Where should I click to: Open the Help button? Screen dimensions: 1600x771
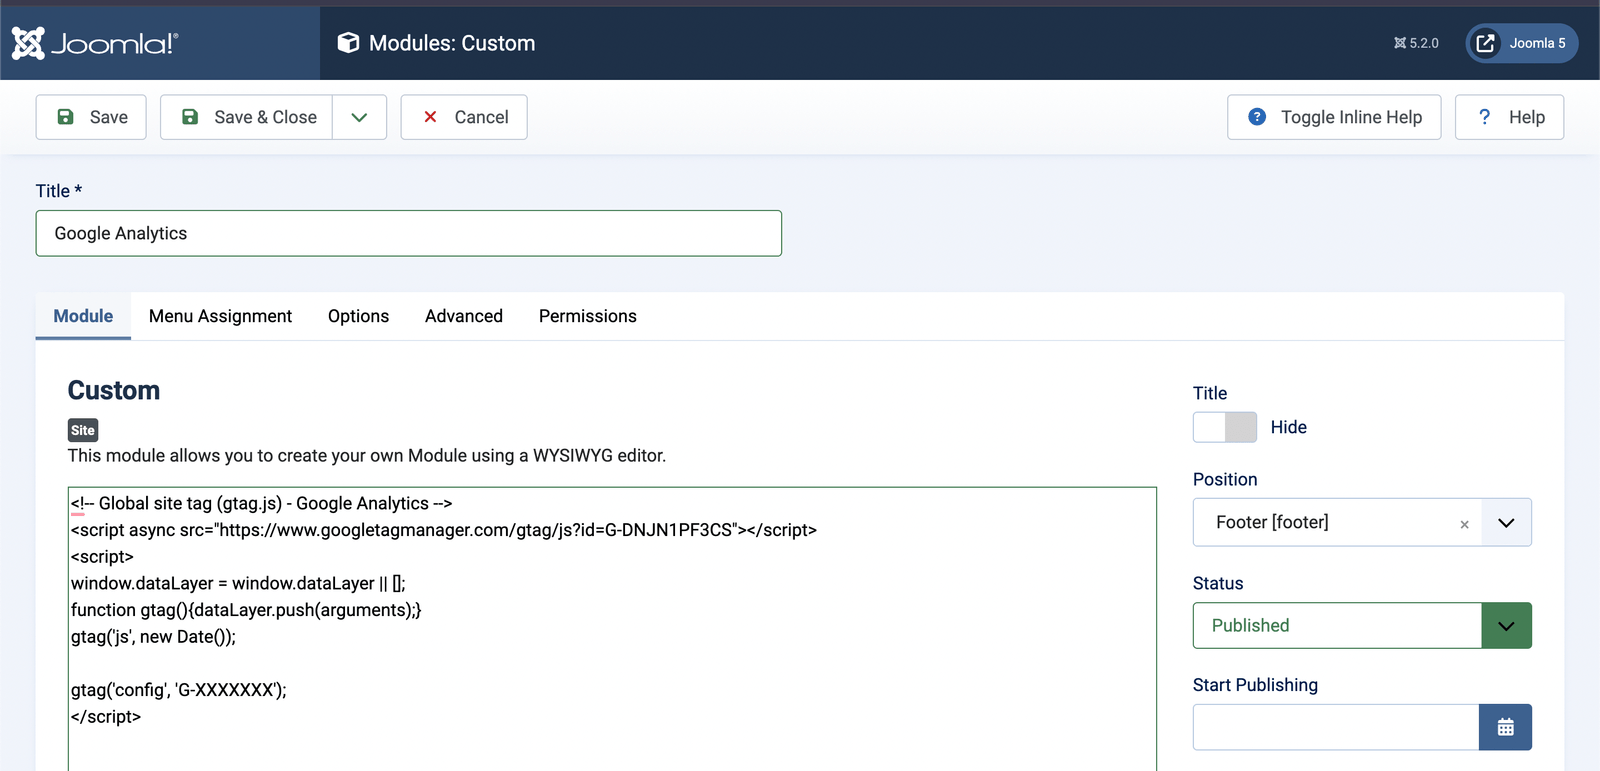coord(1509,117)
